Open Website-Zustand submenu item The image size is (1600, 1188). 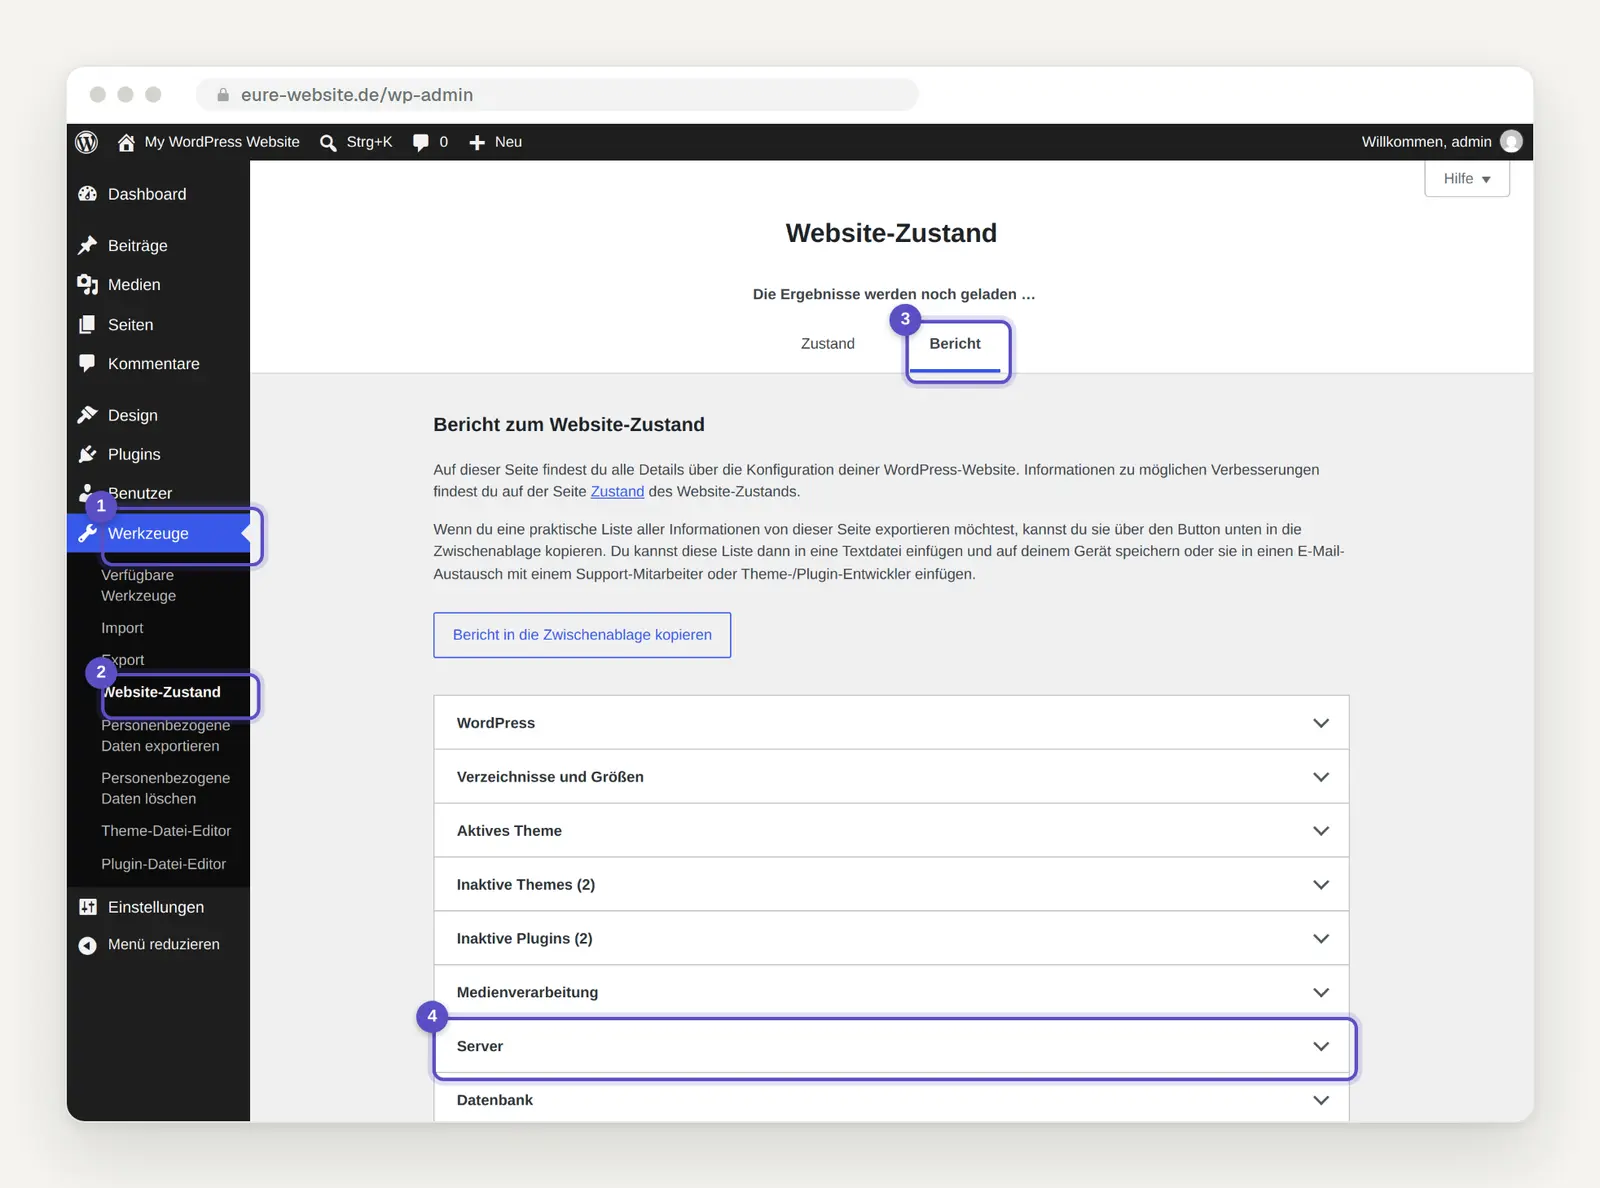(162, 692)
